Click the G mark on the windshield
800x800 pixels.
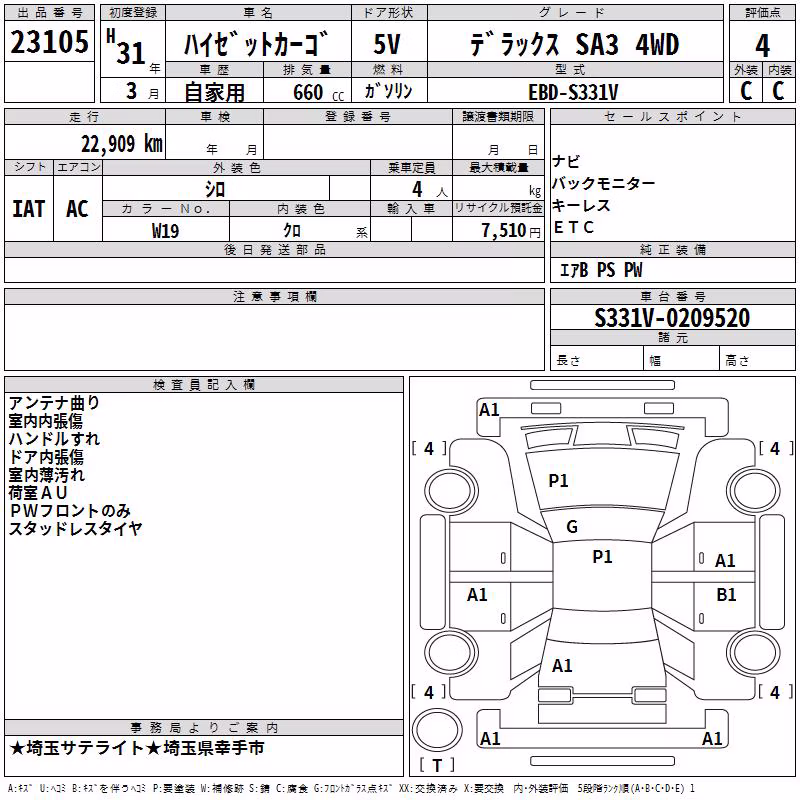click(x=572, y=527)
